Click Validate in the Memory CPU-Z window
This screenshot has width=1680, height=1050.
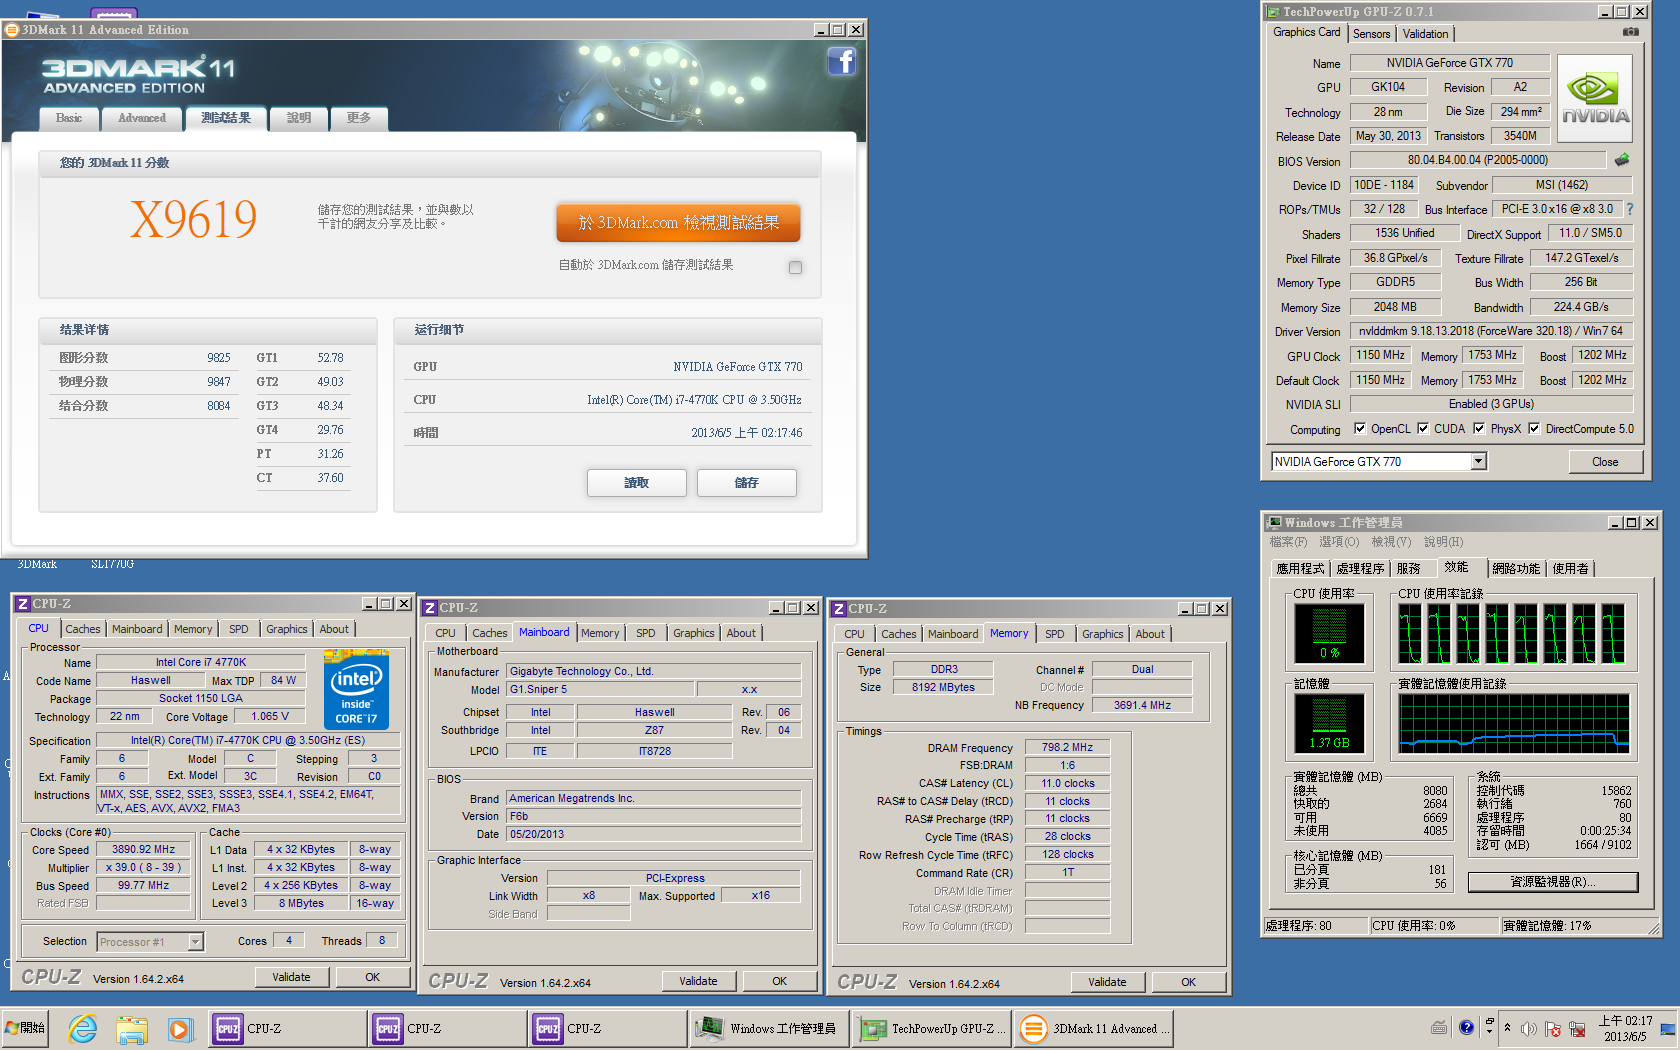[x=1107, y=982]
